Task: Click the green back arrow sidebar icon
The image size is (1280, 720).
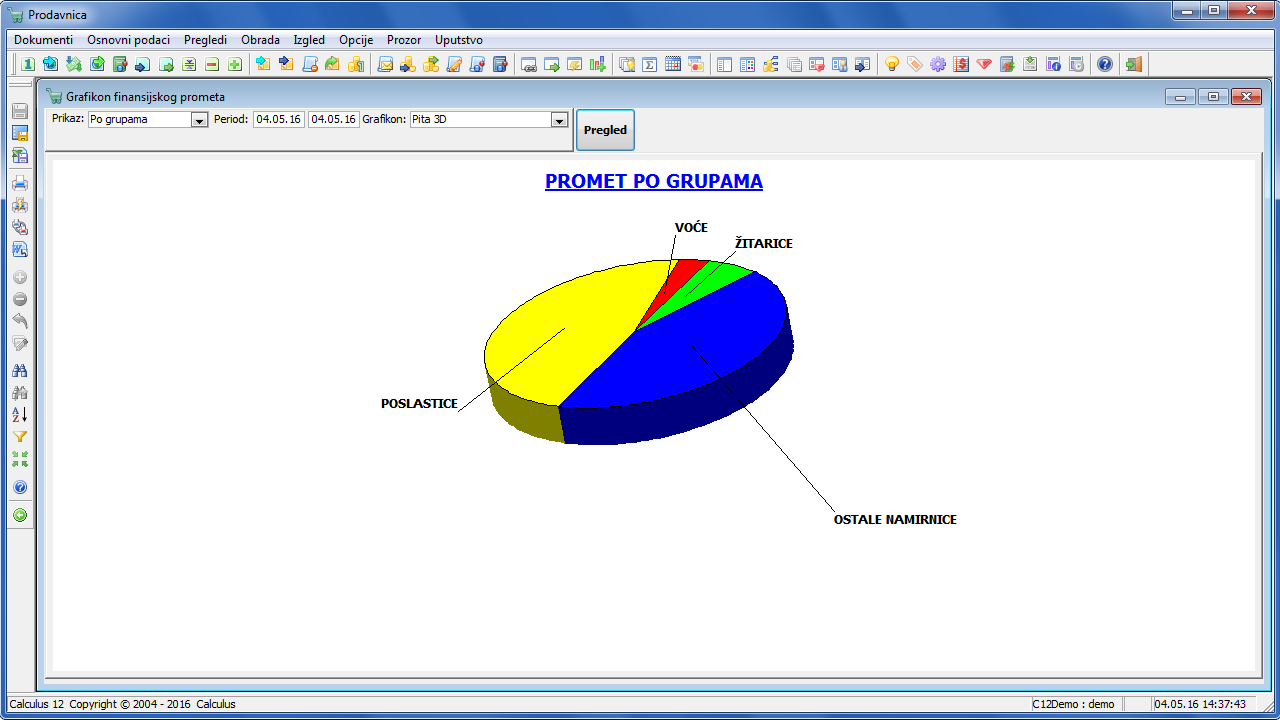Action: click(x=19, y=516)
